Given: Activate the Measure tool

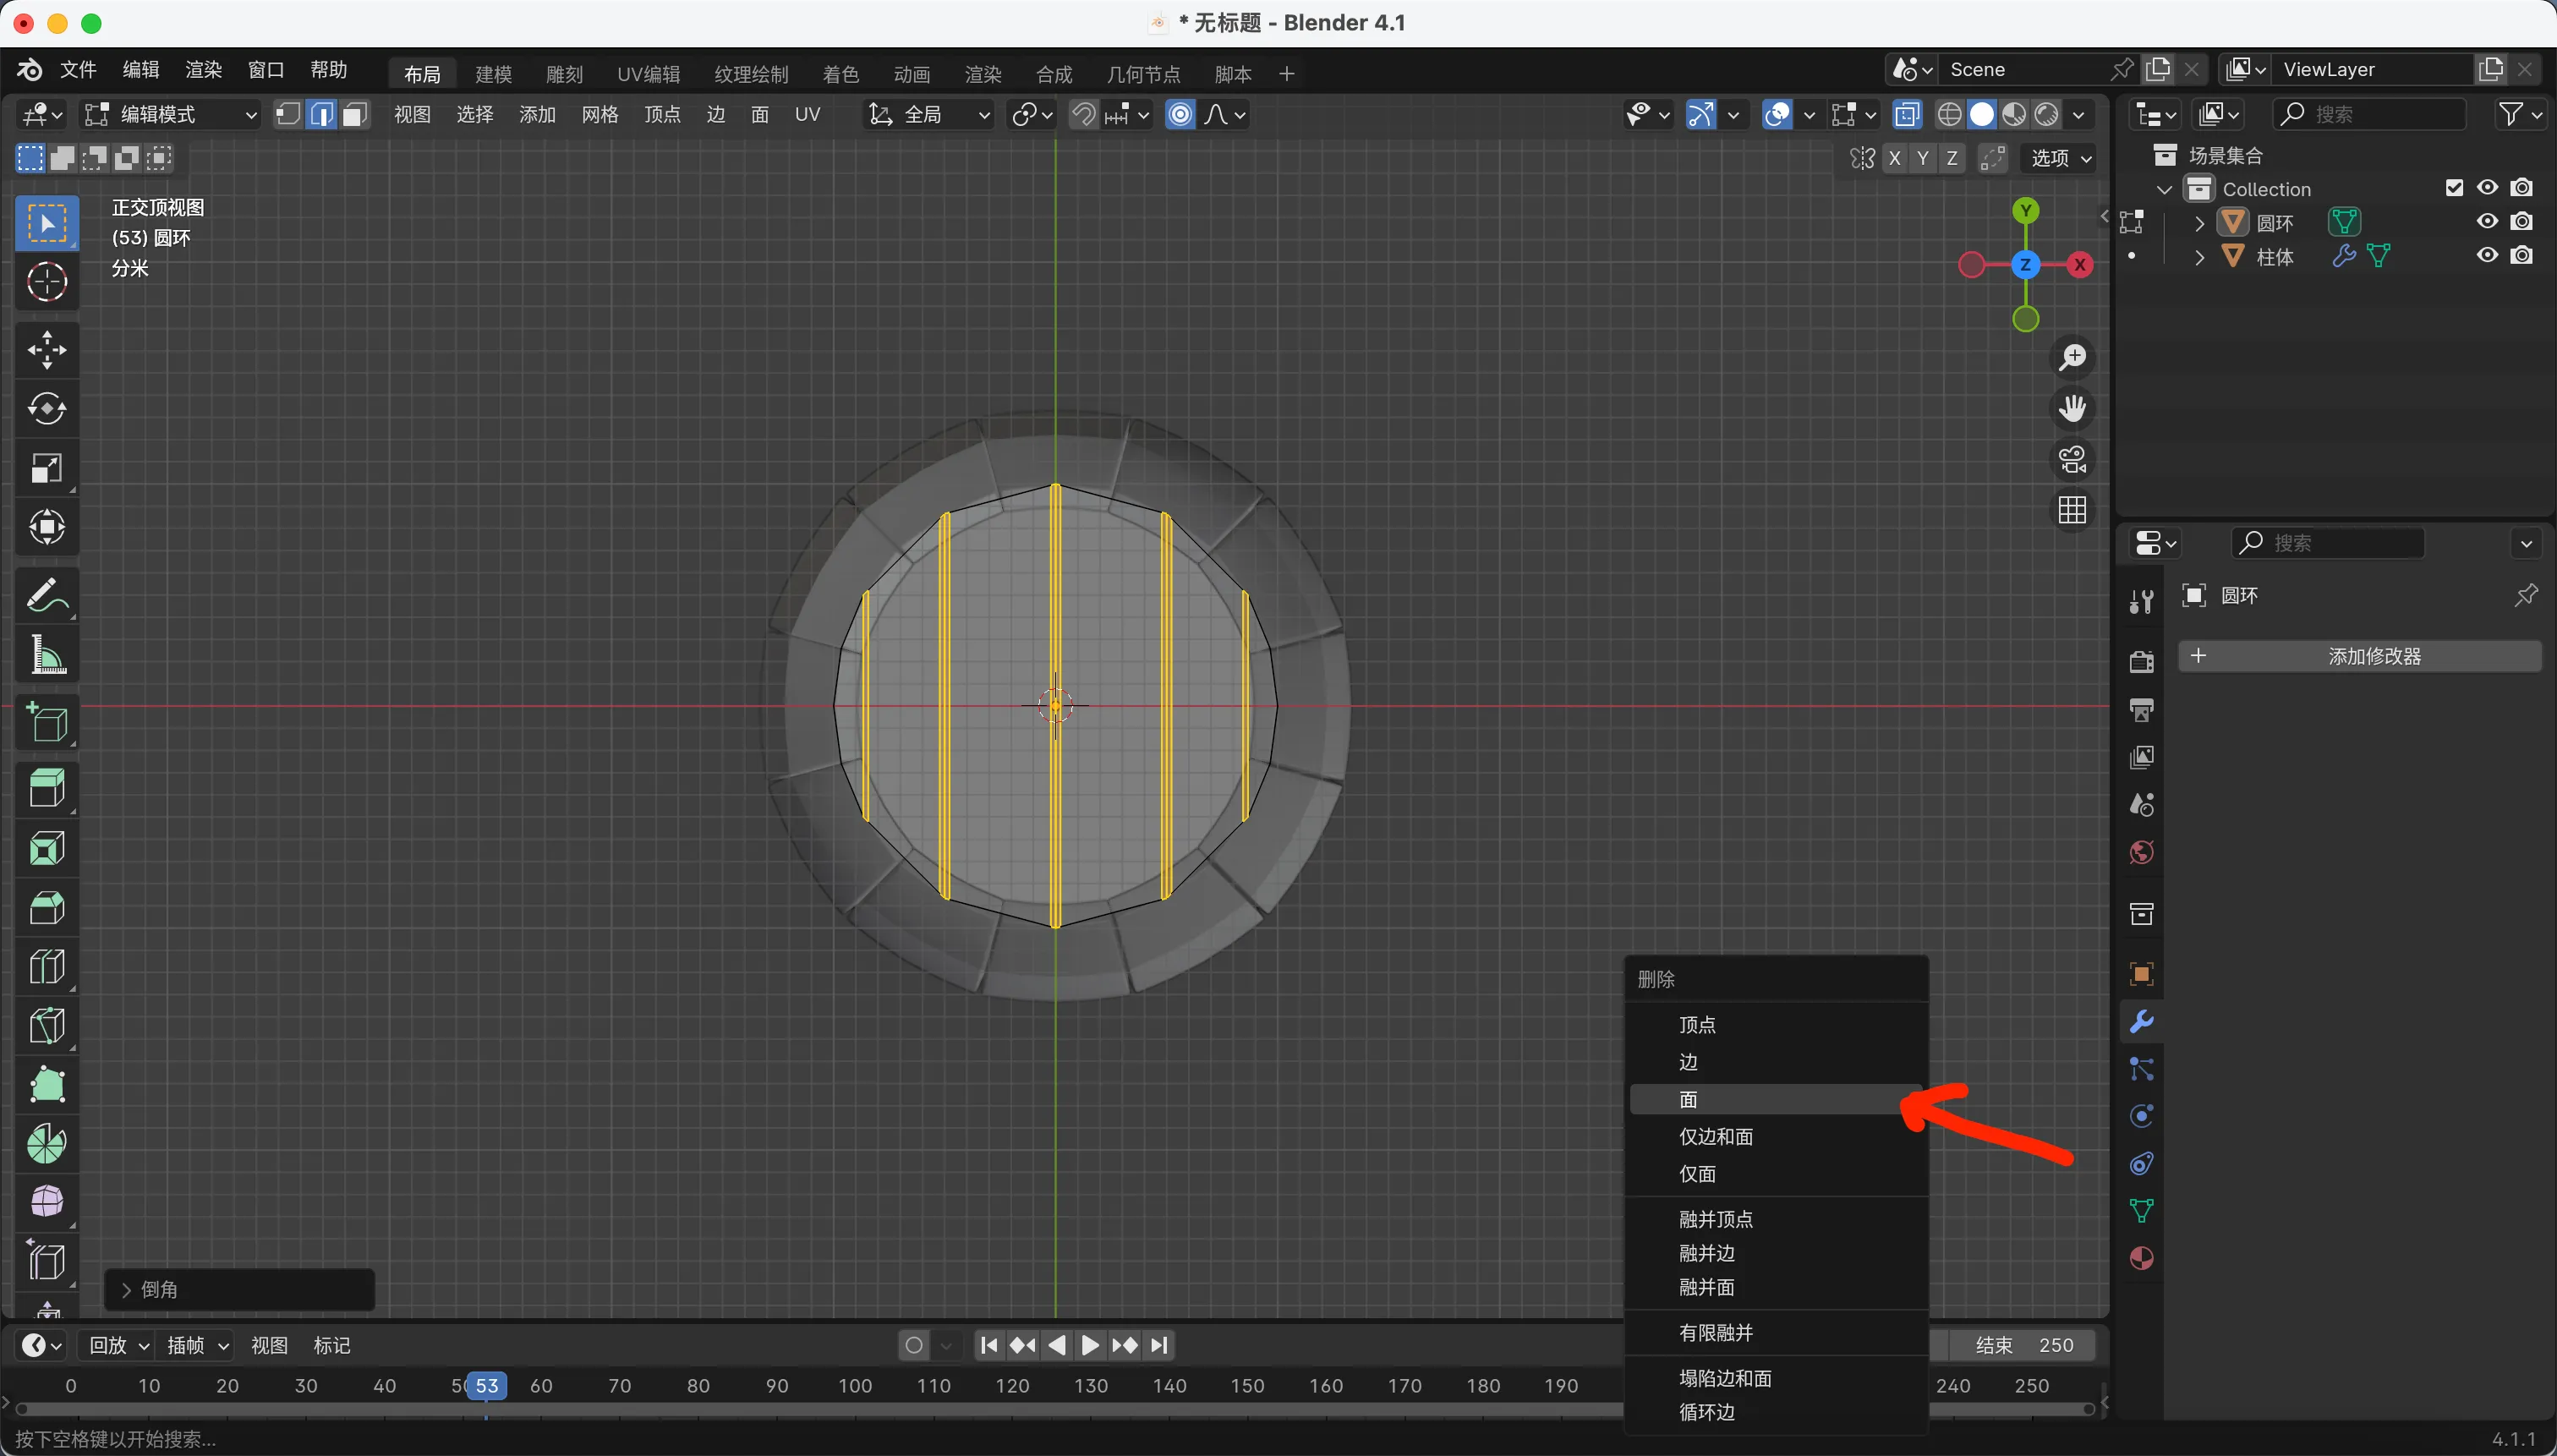Looking at the screenshot, I should [x=46, y=656].
